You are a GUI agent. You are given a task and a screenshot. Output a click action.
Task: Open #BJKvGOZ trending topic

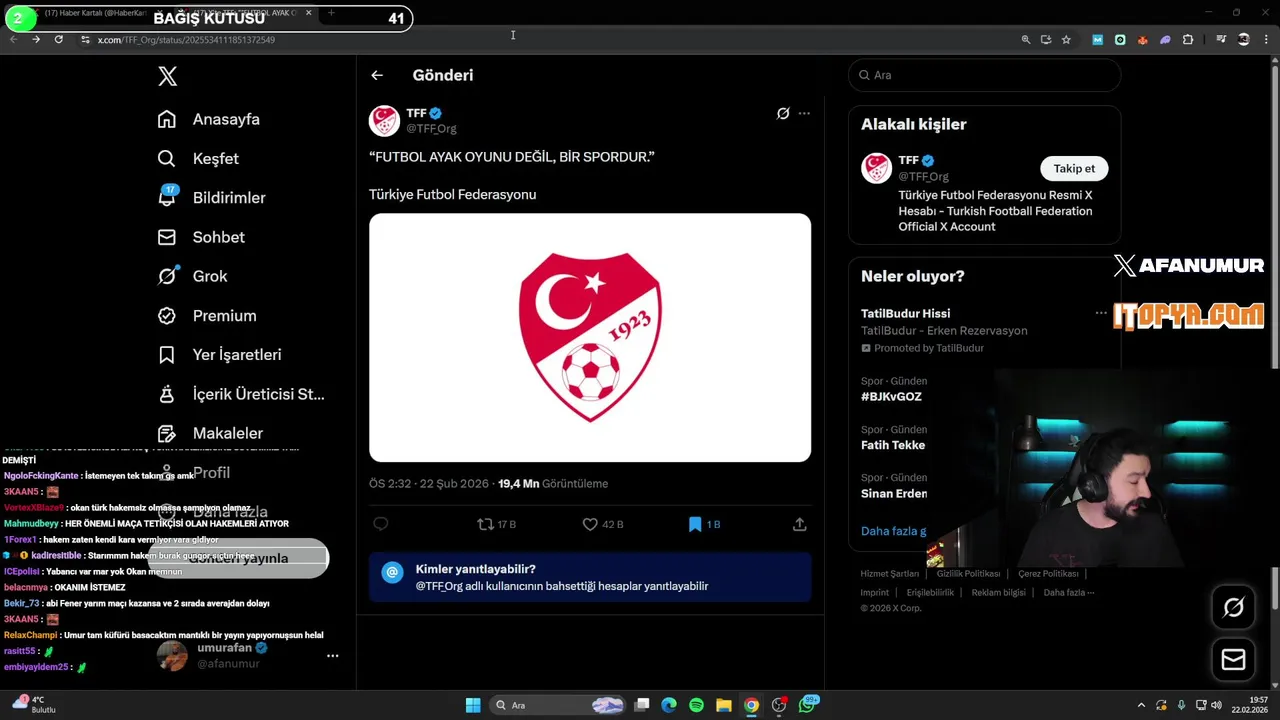point(891,396)
